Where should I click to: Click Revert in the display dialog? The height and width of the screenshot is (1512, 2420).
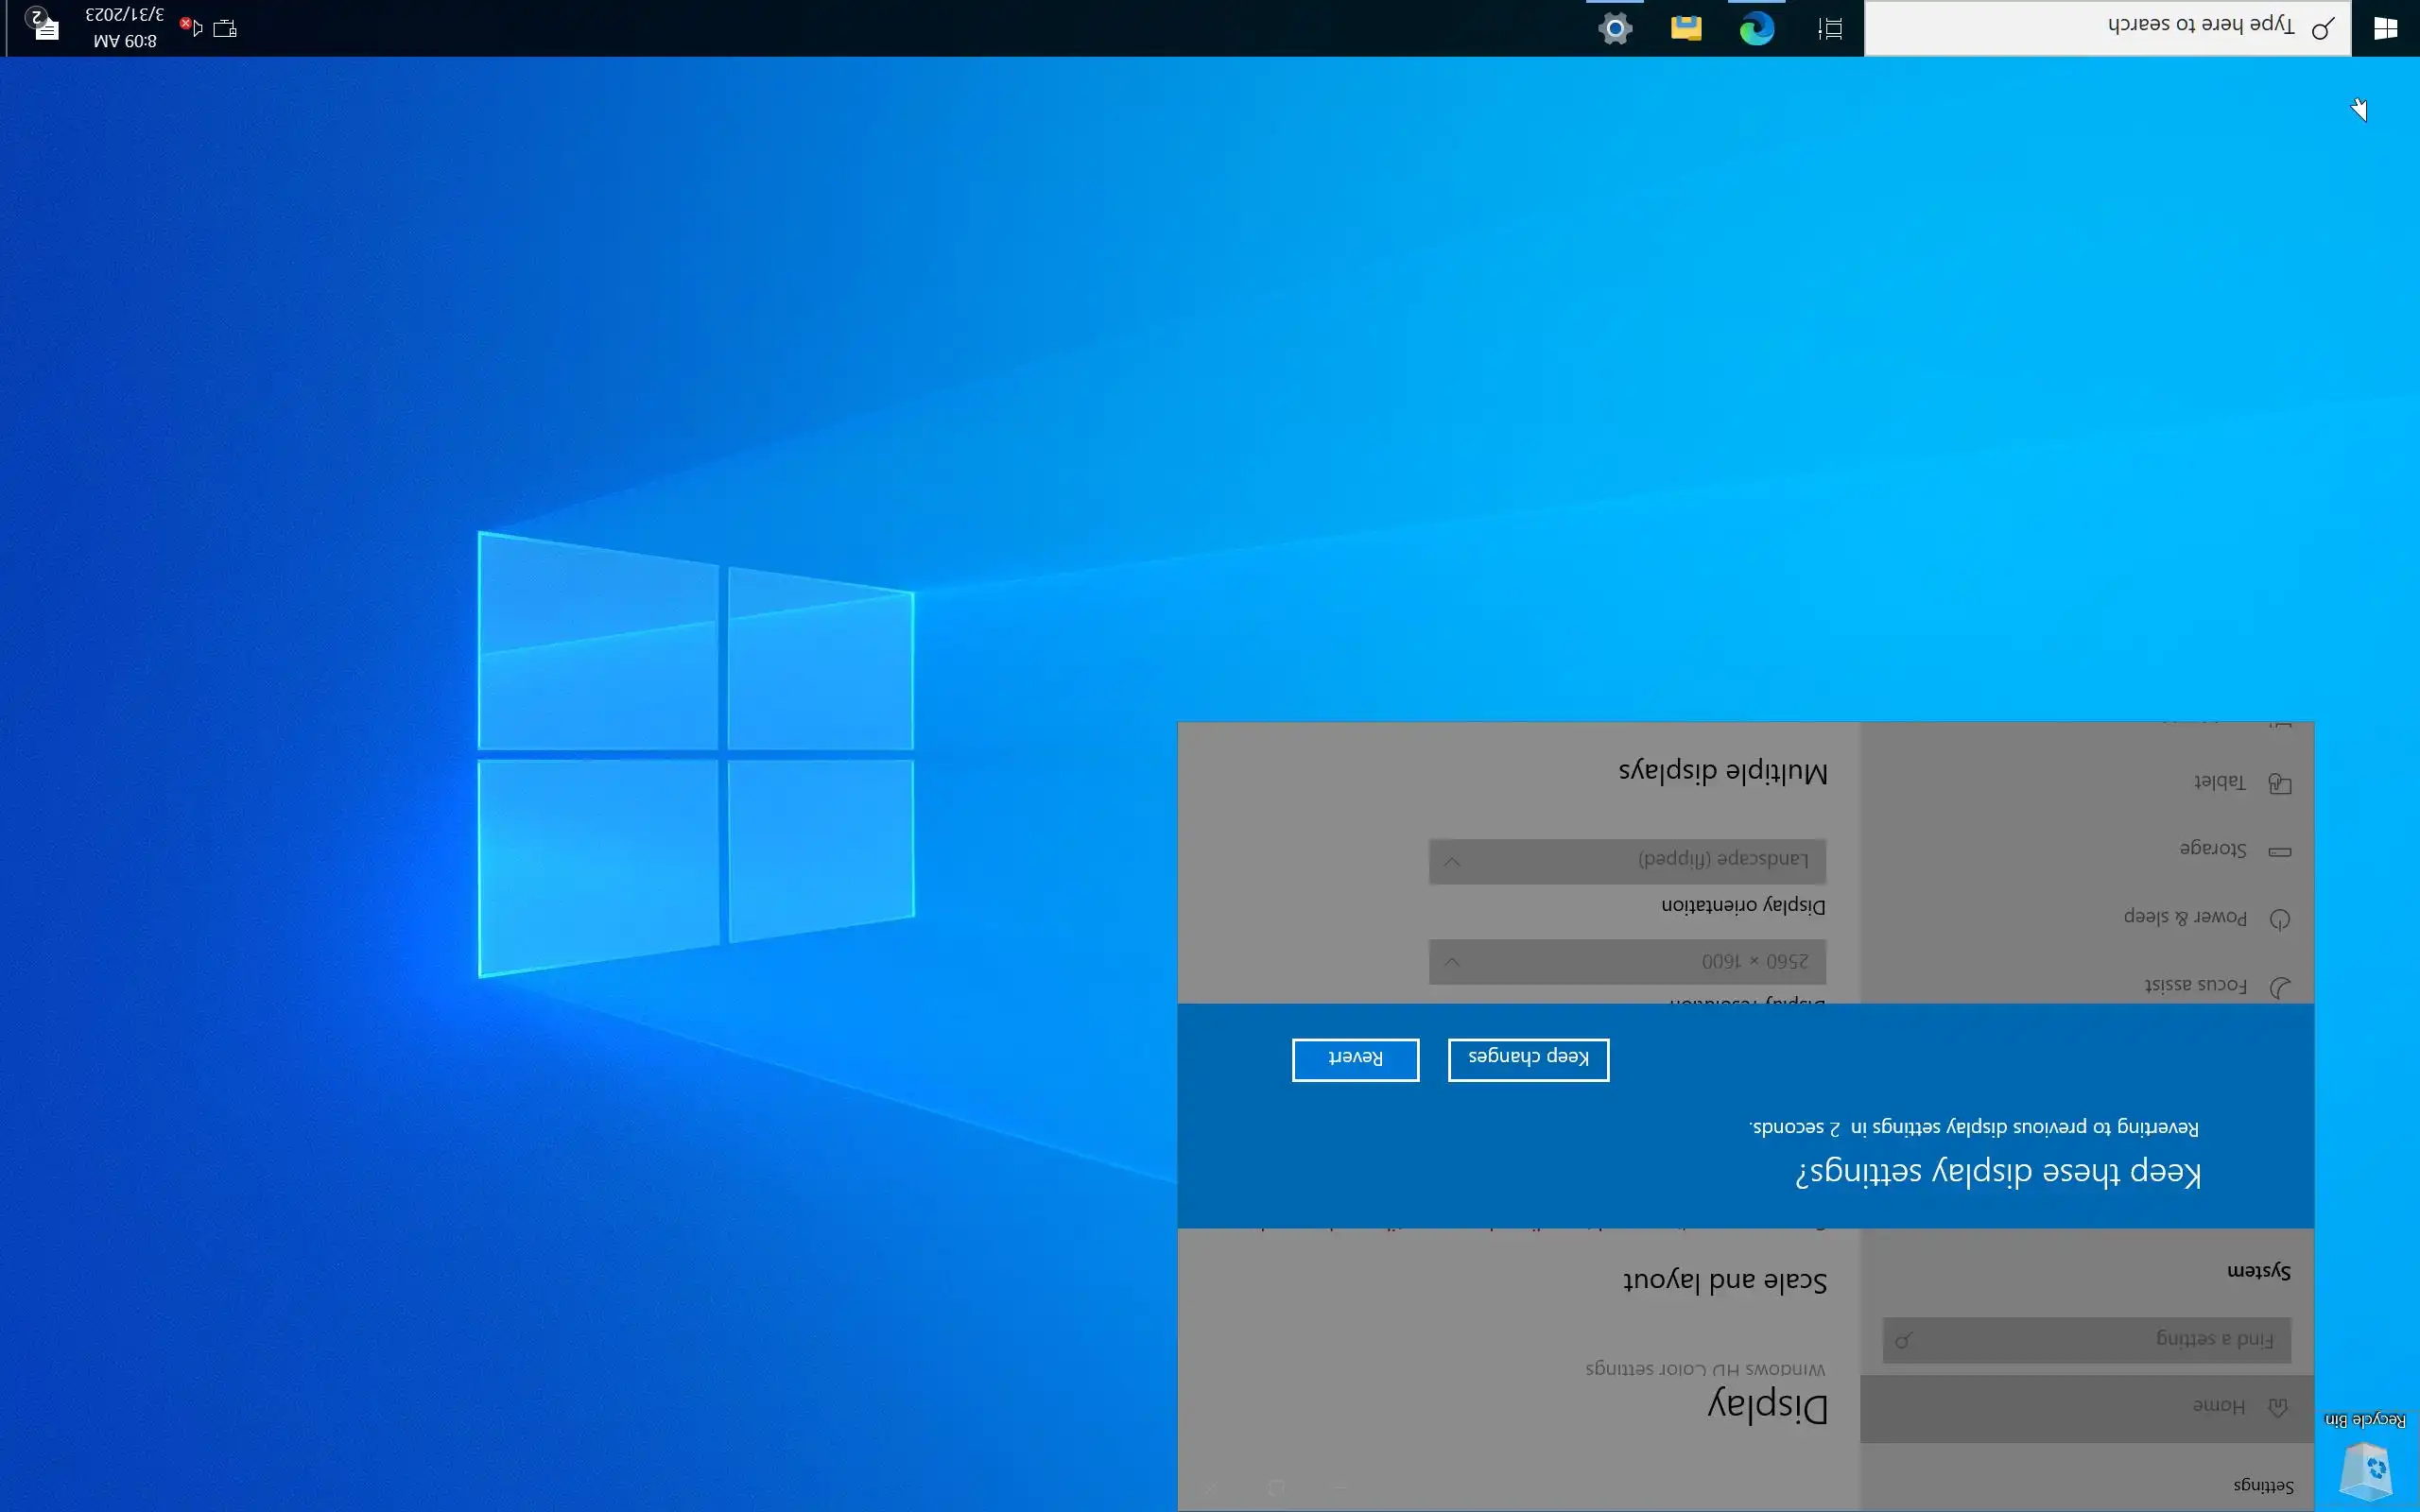pos(1355,1058)
